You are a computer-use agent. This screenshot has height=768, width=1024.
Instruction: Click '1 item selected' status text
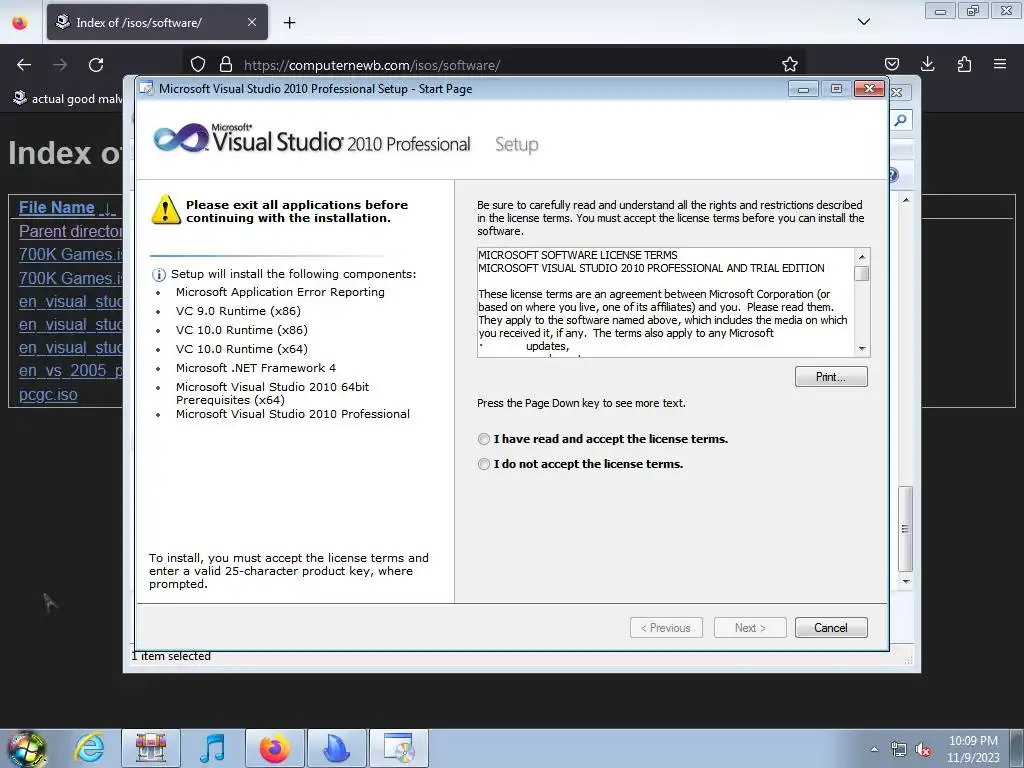(x=171, y=656)
